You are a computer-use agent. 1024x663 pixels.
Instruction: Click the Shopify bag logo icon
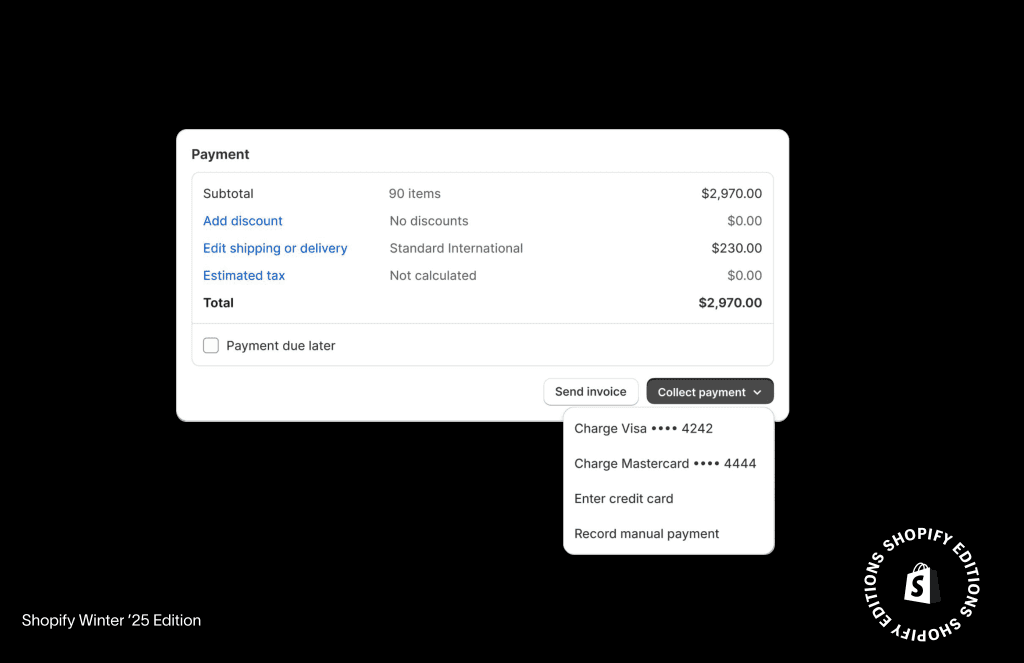point(921,584)
